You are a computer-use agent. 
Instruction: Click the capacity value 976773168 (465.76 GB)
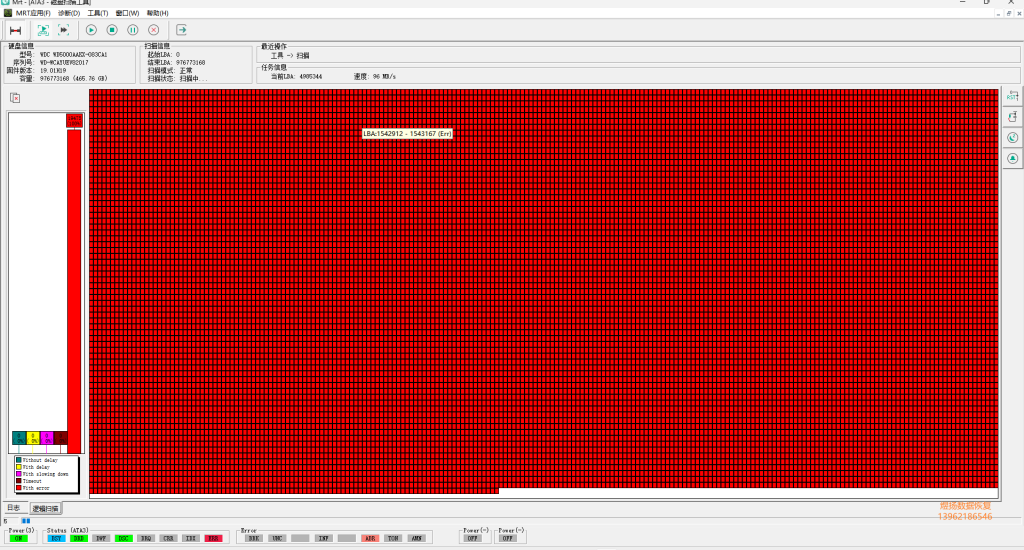74,78
